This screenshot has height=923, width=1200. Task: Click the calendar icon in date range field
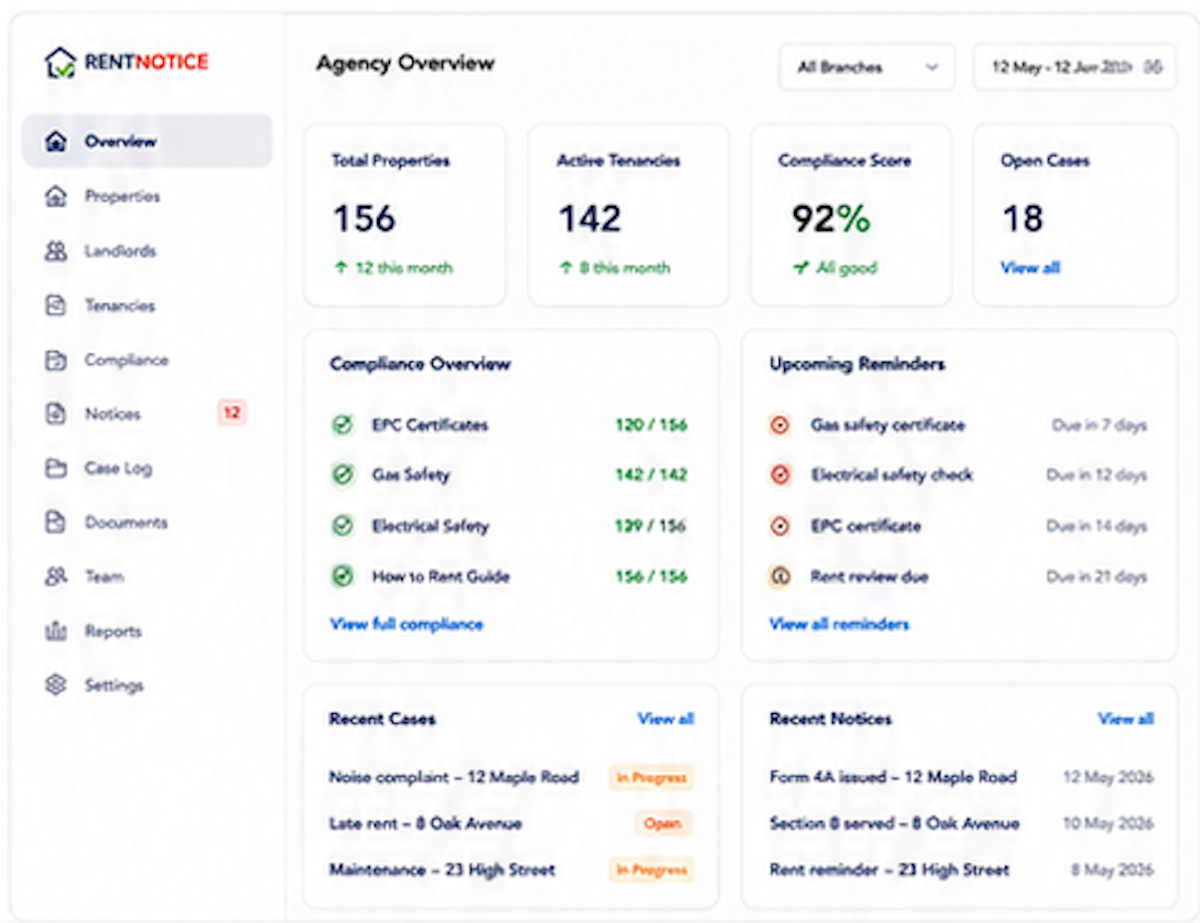tap(1153, 67)
